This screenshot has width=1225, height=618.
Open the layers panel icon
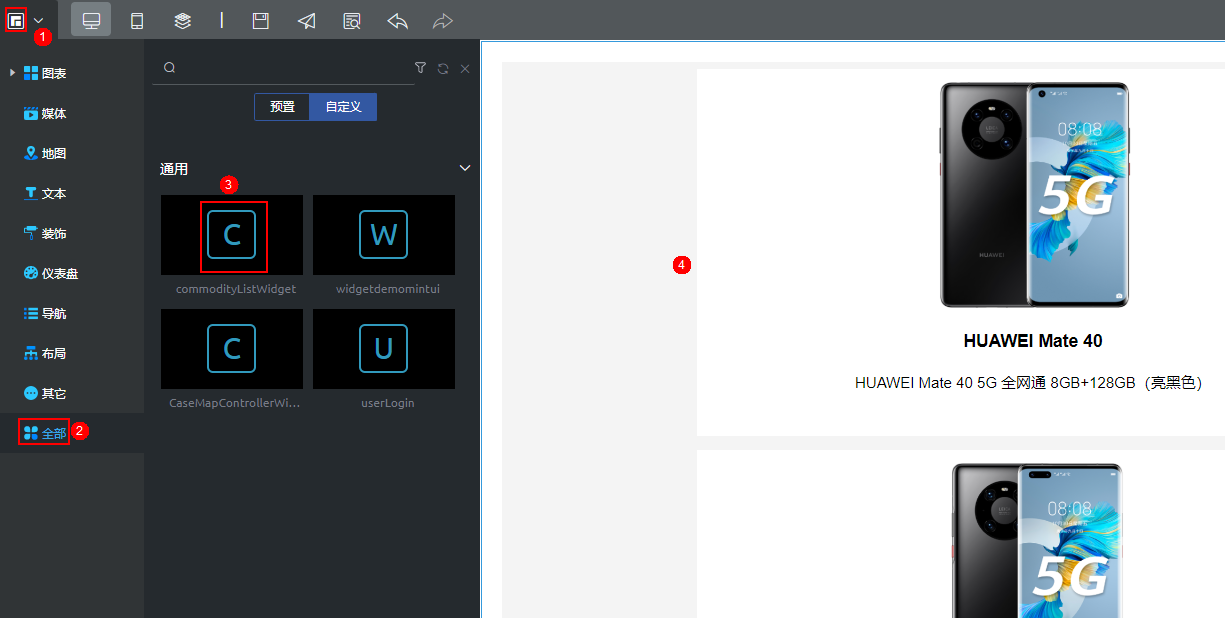tap(182, 21)
